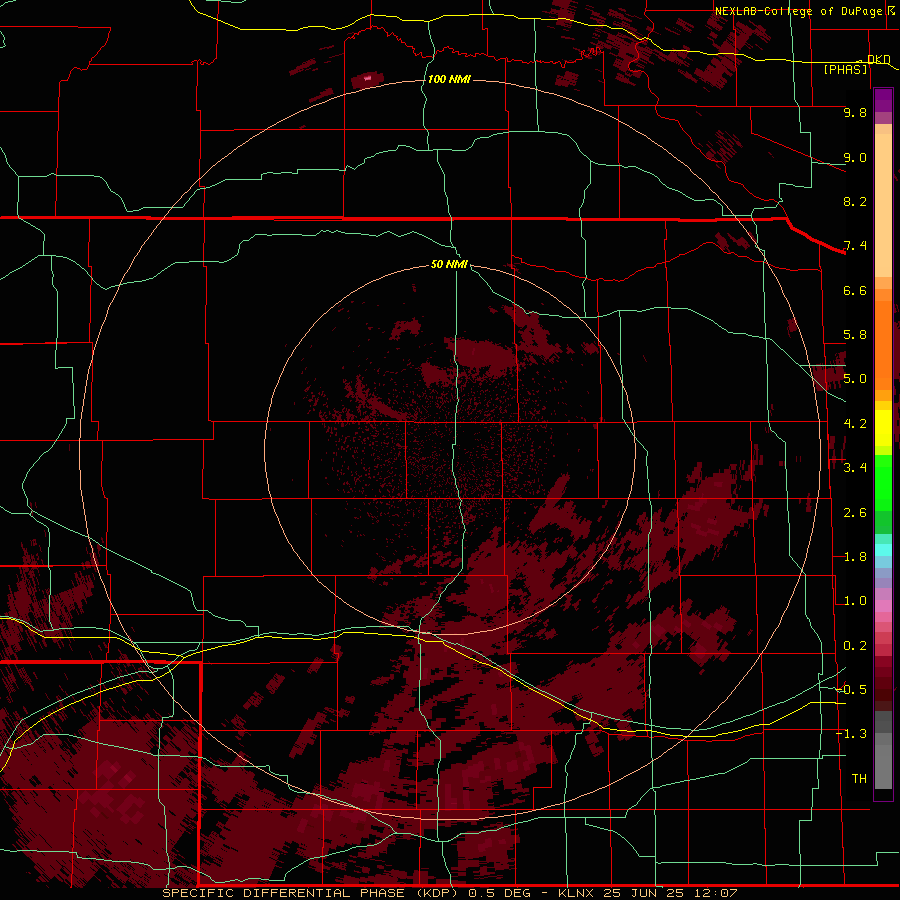
Task: Click the TH threshold label on scale
Action: [x=859, y=779]
